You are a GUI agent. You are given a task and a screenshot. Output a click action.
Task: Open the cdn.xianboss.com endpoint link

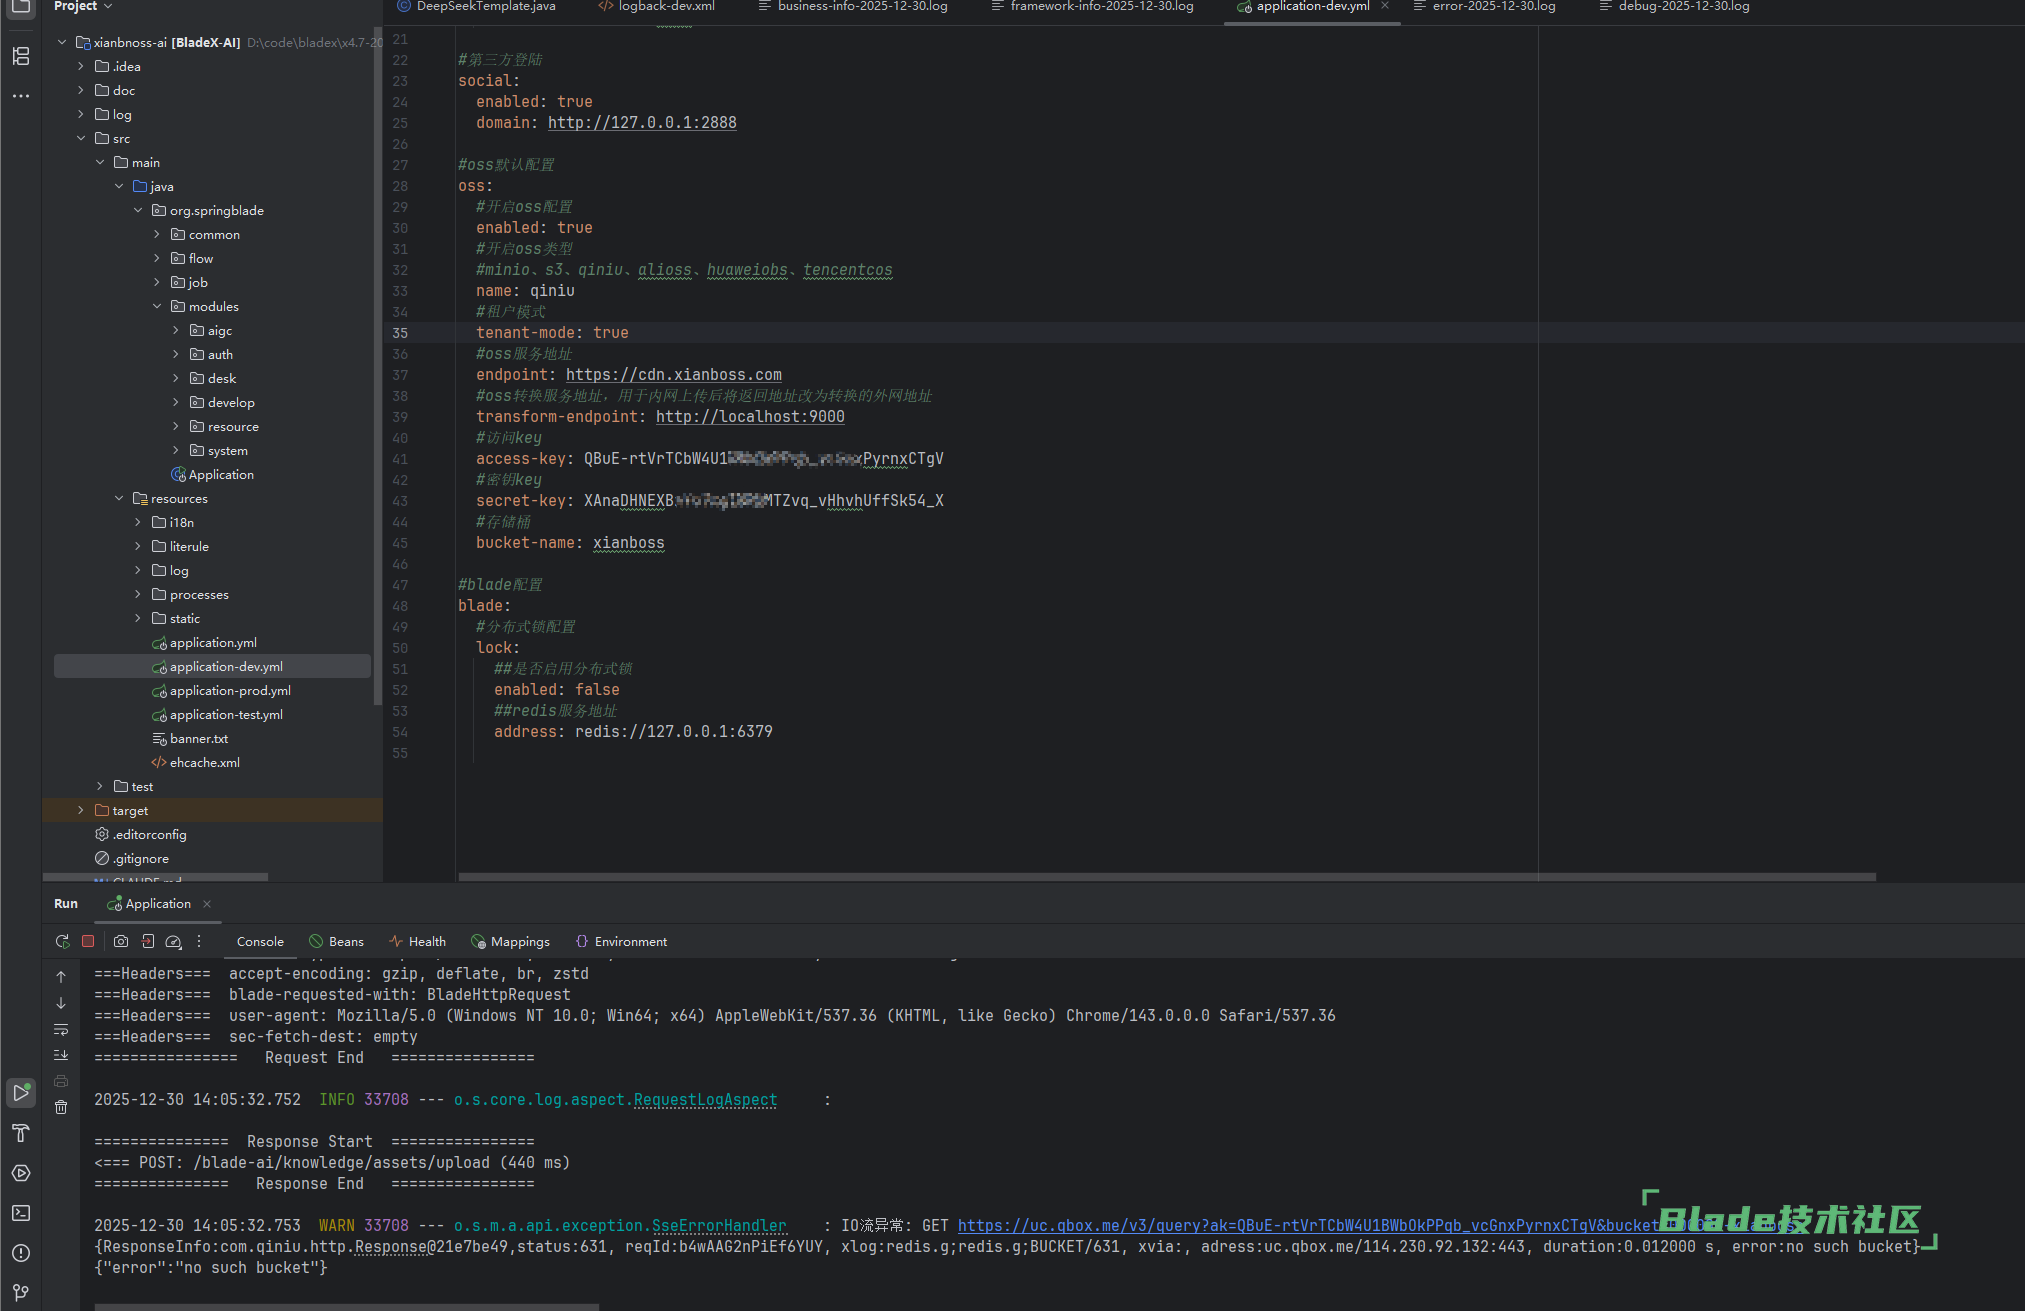[673, 375]
